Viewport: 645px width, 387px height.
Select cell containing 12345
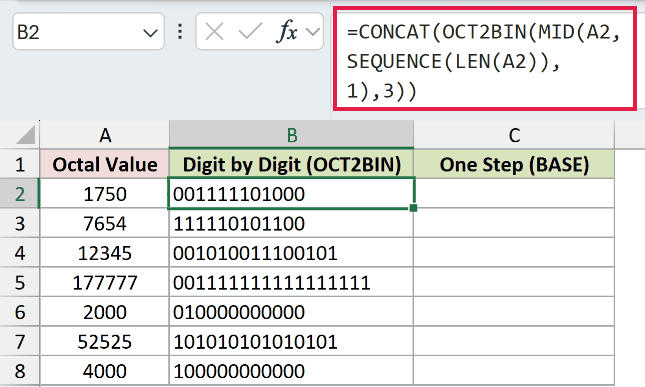(x=104, y=253)
